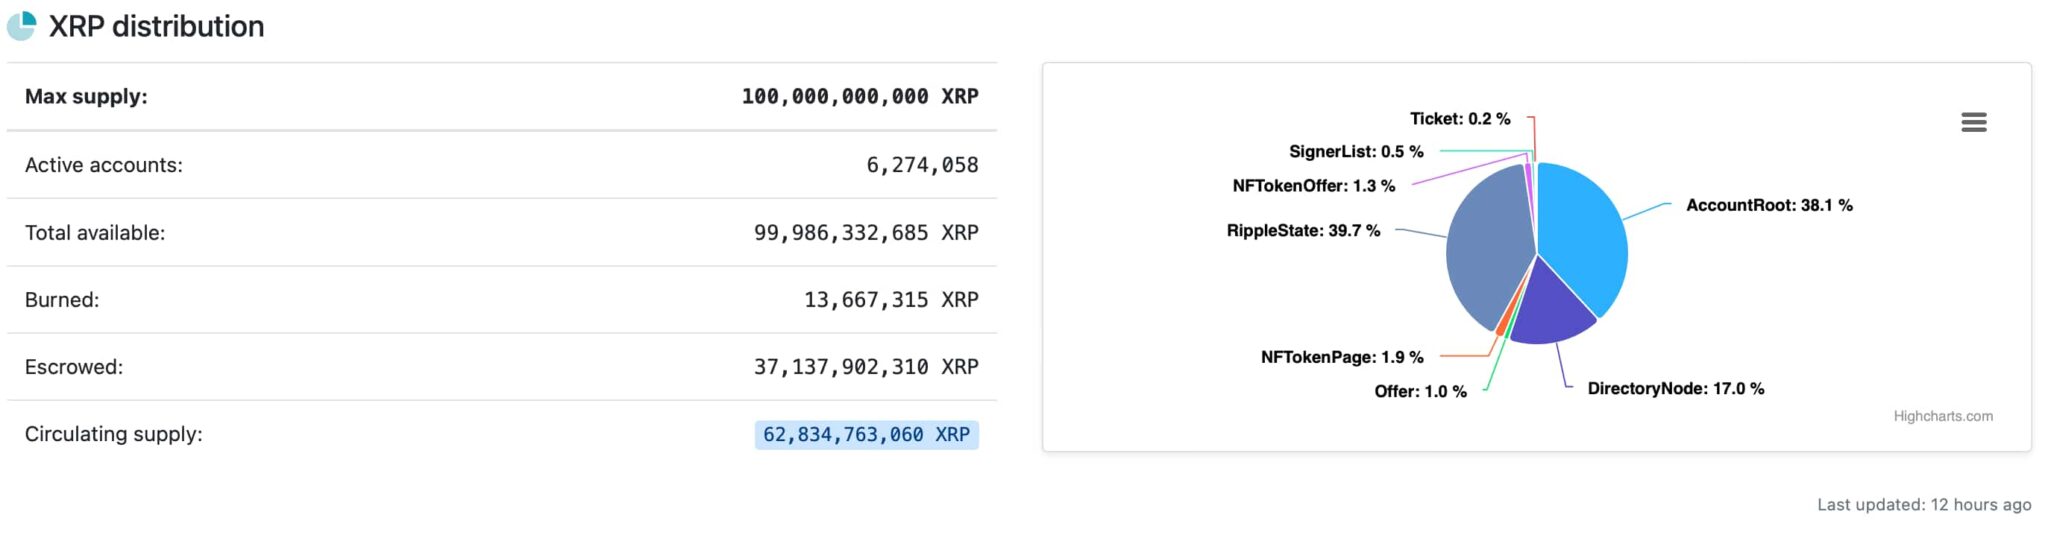Click the Last updated timestamp text

(1924, 505)
